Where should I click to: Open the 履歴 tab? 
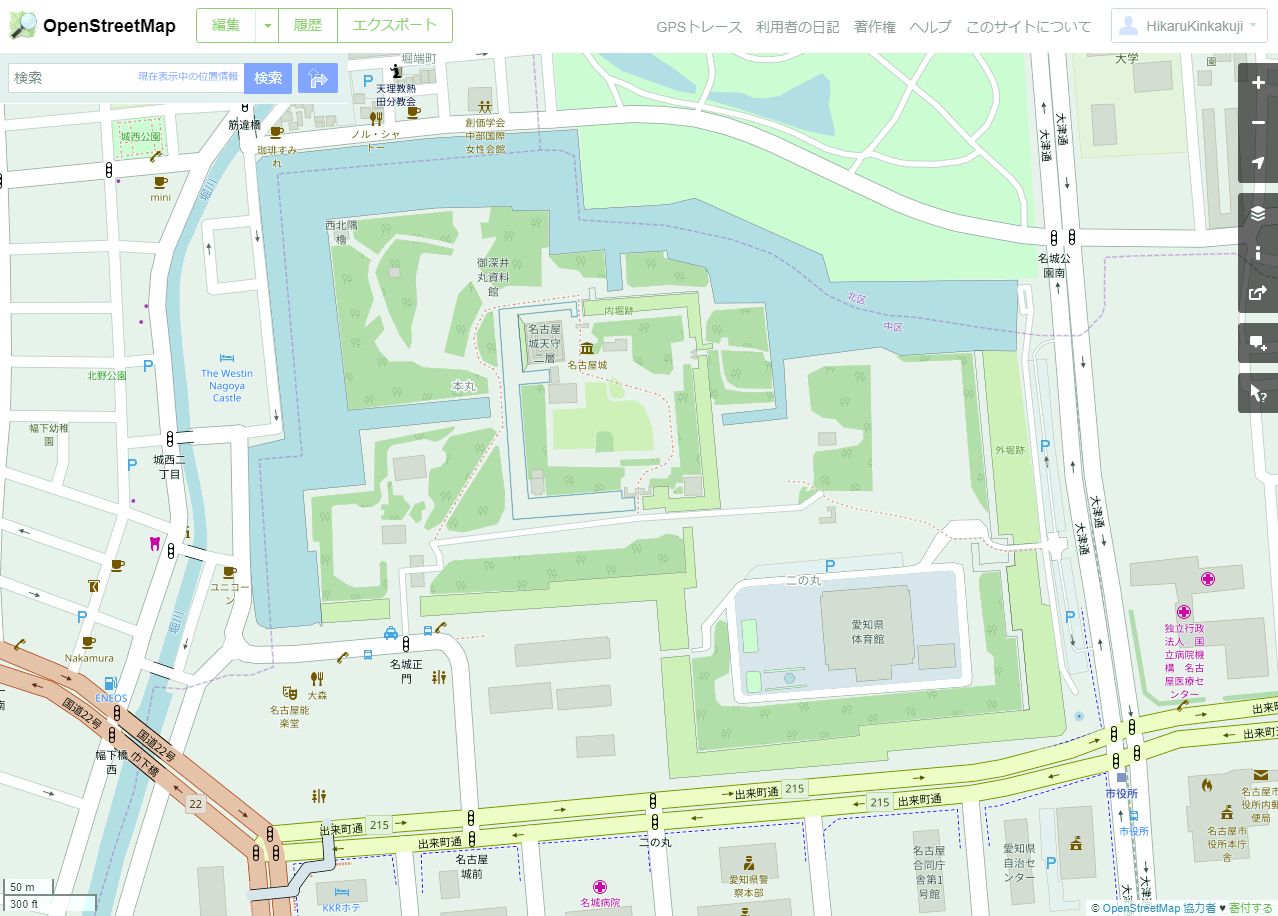pyautogui.click(x=308, y=26)
